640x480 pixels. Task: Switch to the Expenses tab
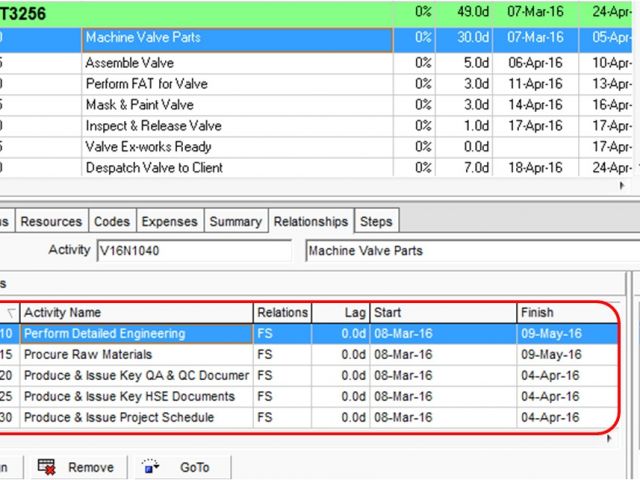(x=169, y=221)
